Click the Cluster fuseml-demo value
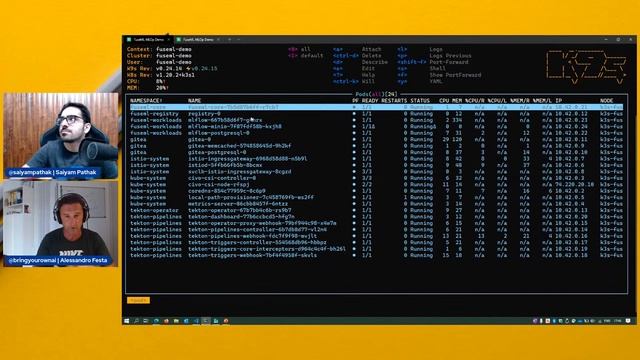Viewport: 640px width, 360px height. (x=173, y=56)
